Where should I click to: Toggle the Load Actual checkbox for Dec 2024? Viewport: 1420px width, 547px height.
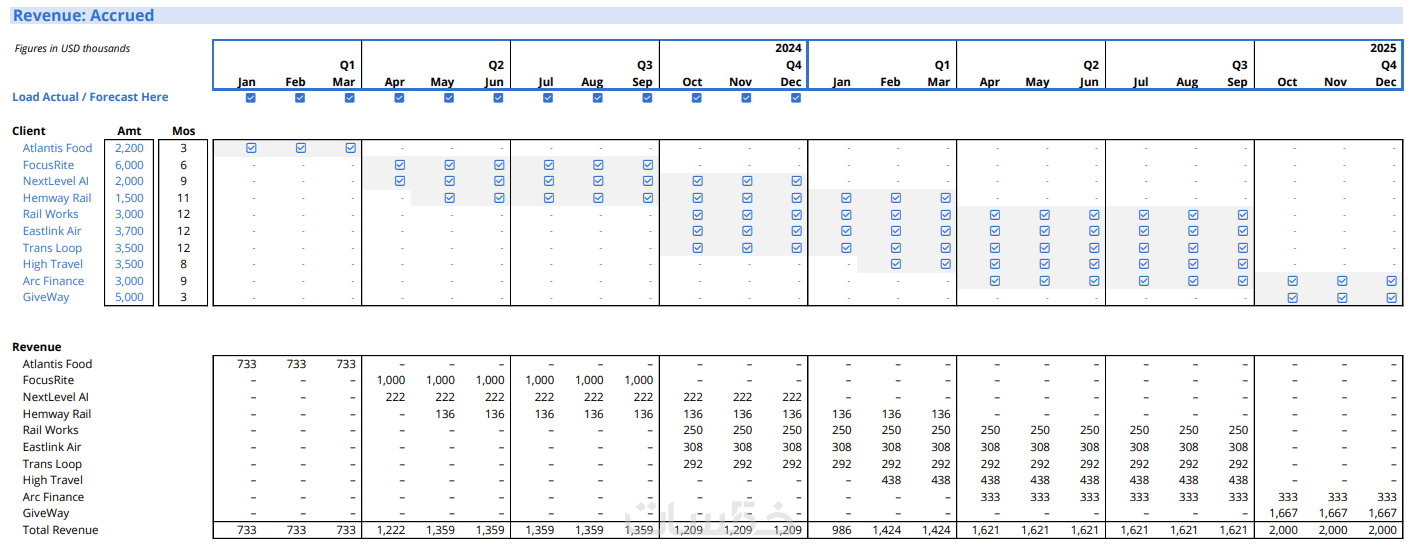(796, 98)
